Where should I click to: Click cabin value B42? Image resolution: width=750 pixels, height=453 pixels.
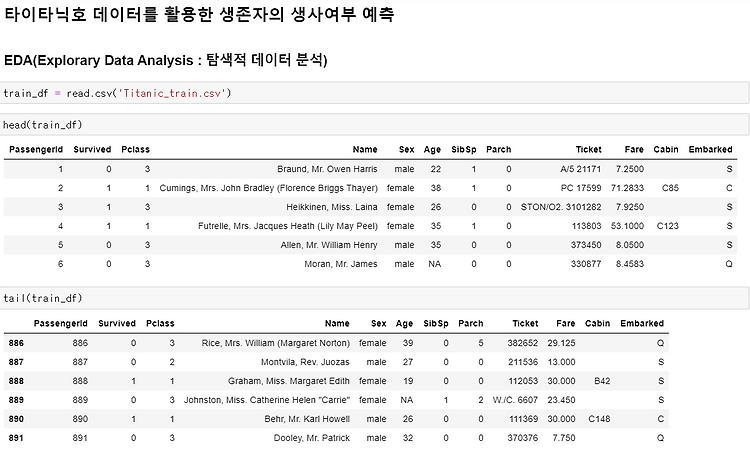pos(602,381)
